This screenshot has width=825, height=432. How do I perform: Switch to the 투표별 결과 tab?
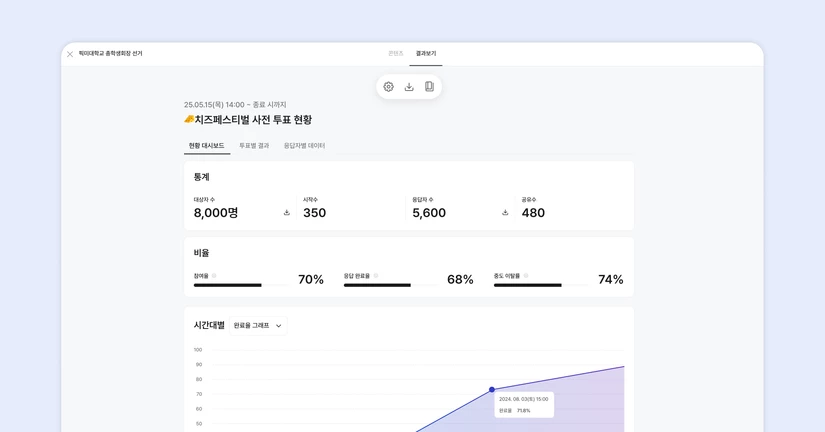point(254,146)
